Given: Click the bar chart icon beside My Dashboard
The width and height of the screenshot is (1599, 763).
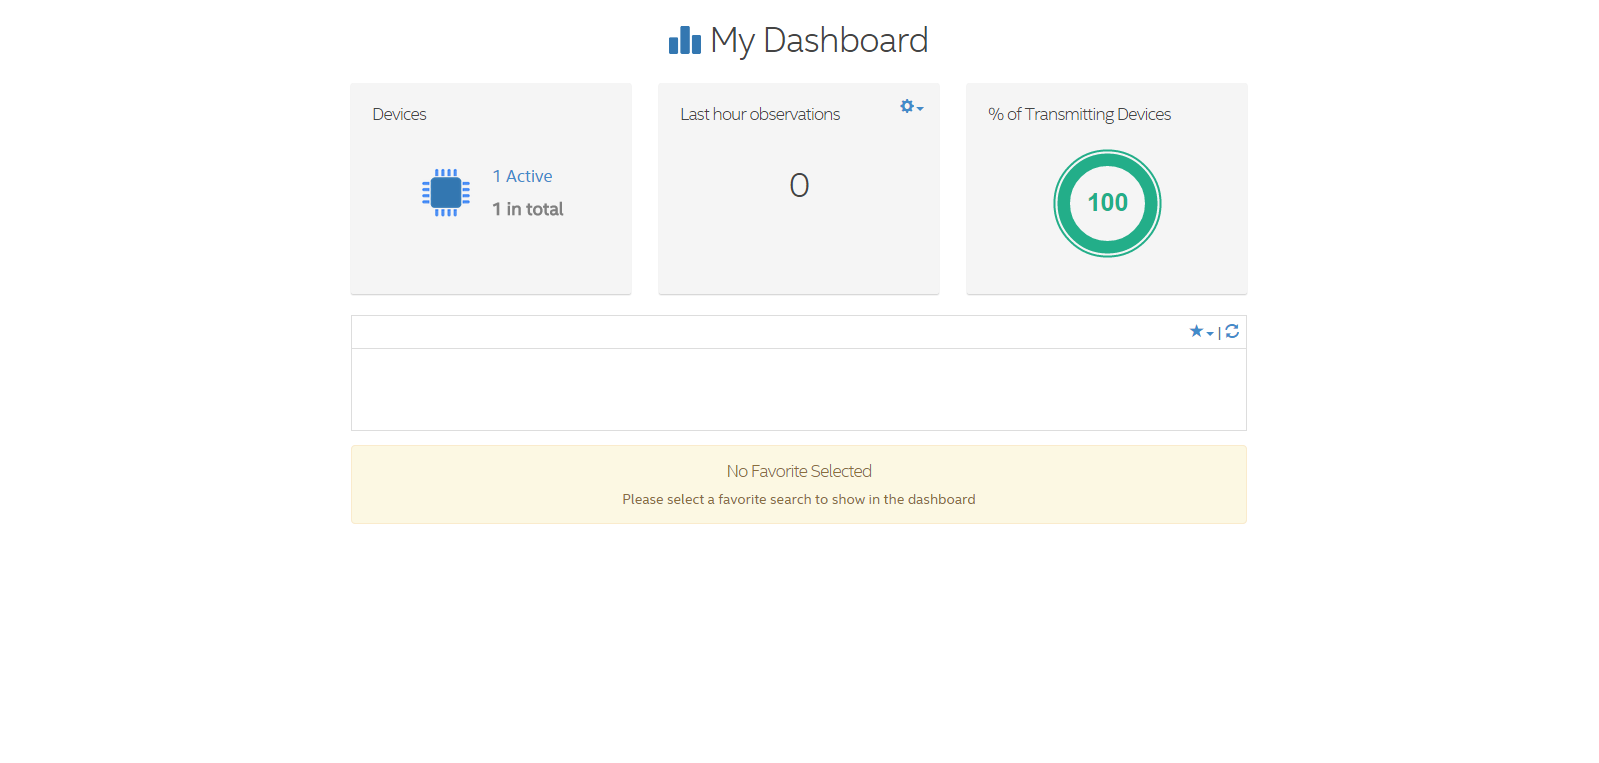Looking at the screenshot, I should [685, 40].
